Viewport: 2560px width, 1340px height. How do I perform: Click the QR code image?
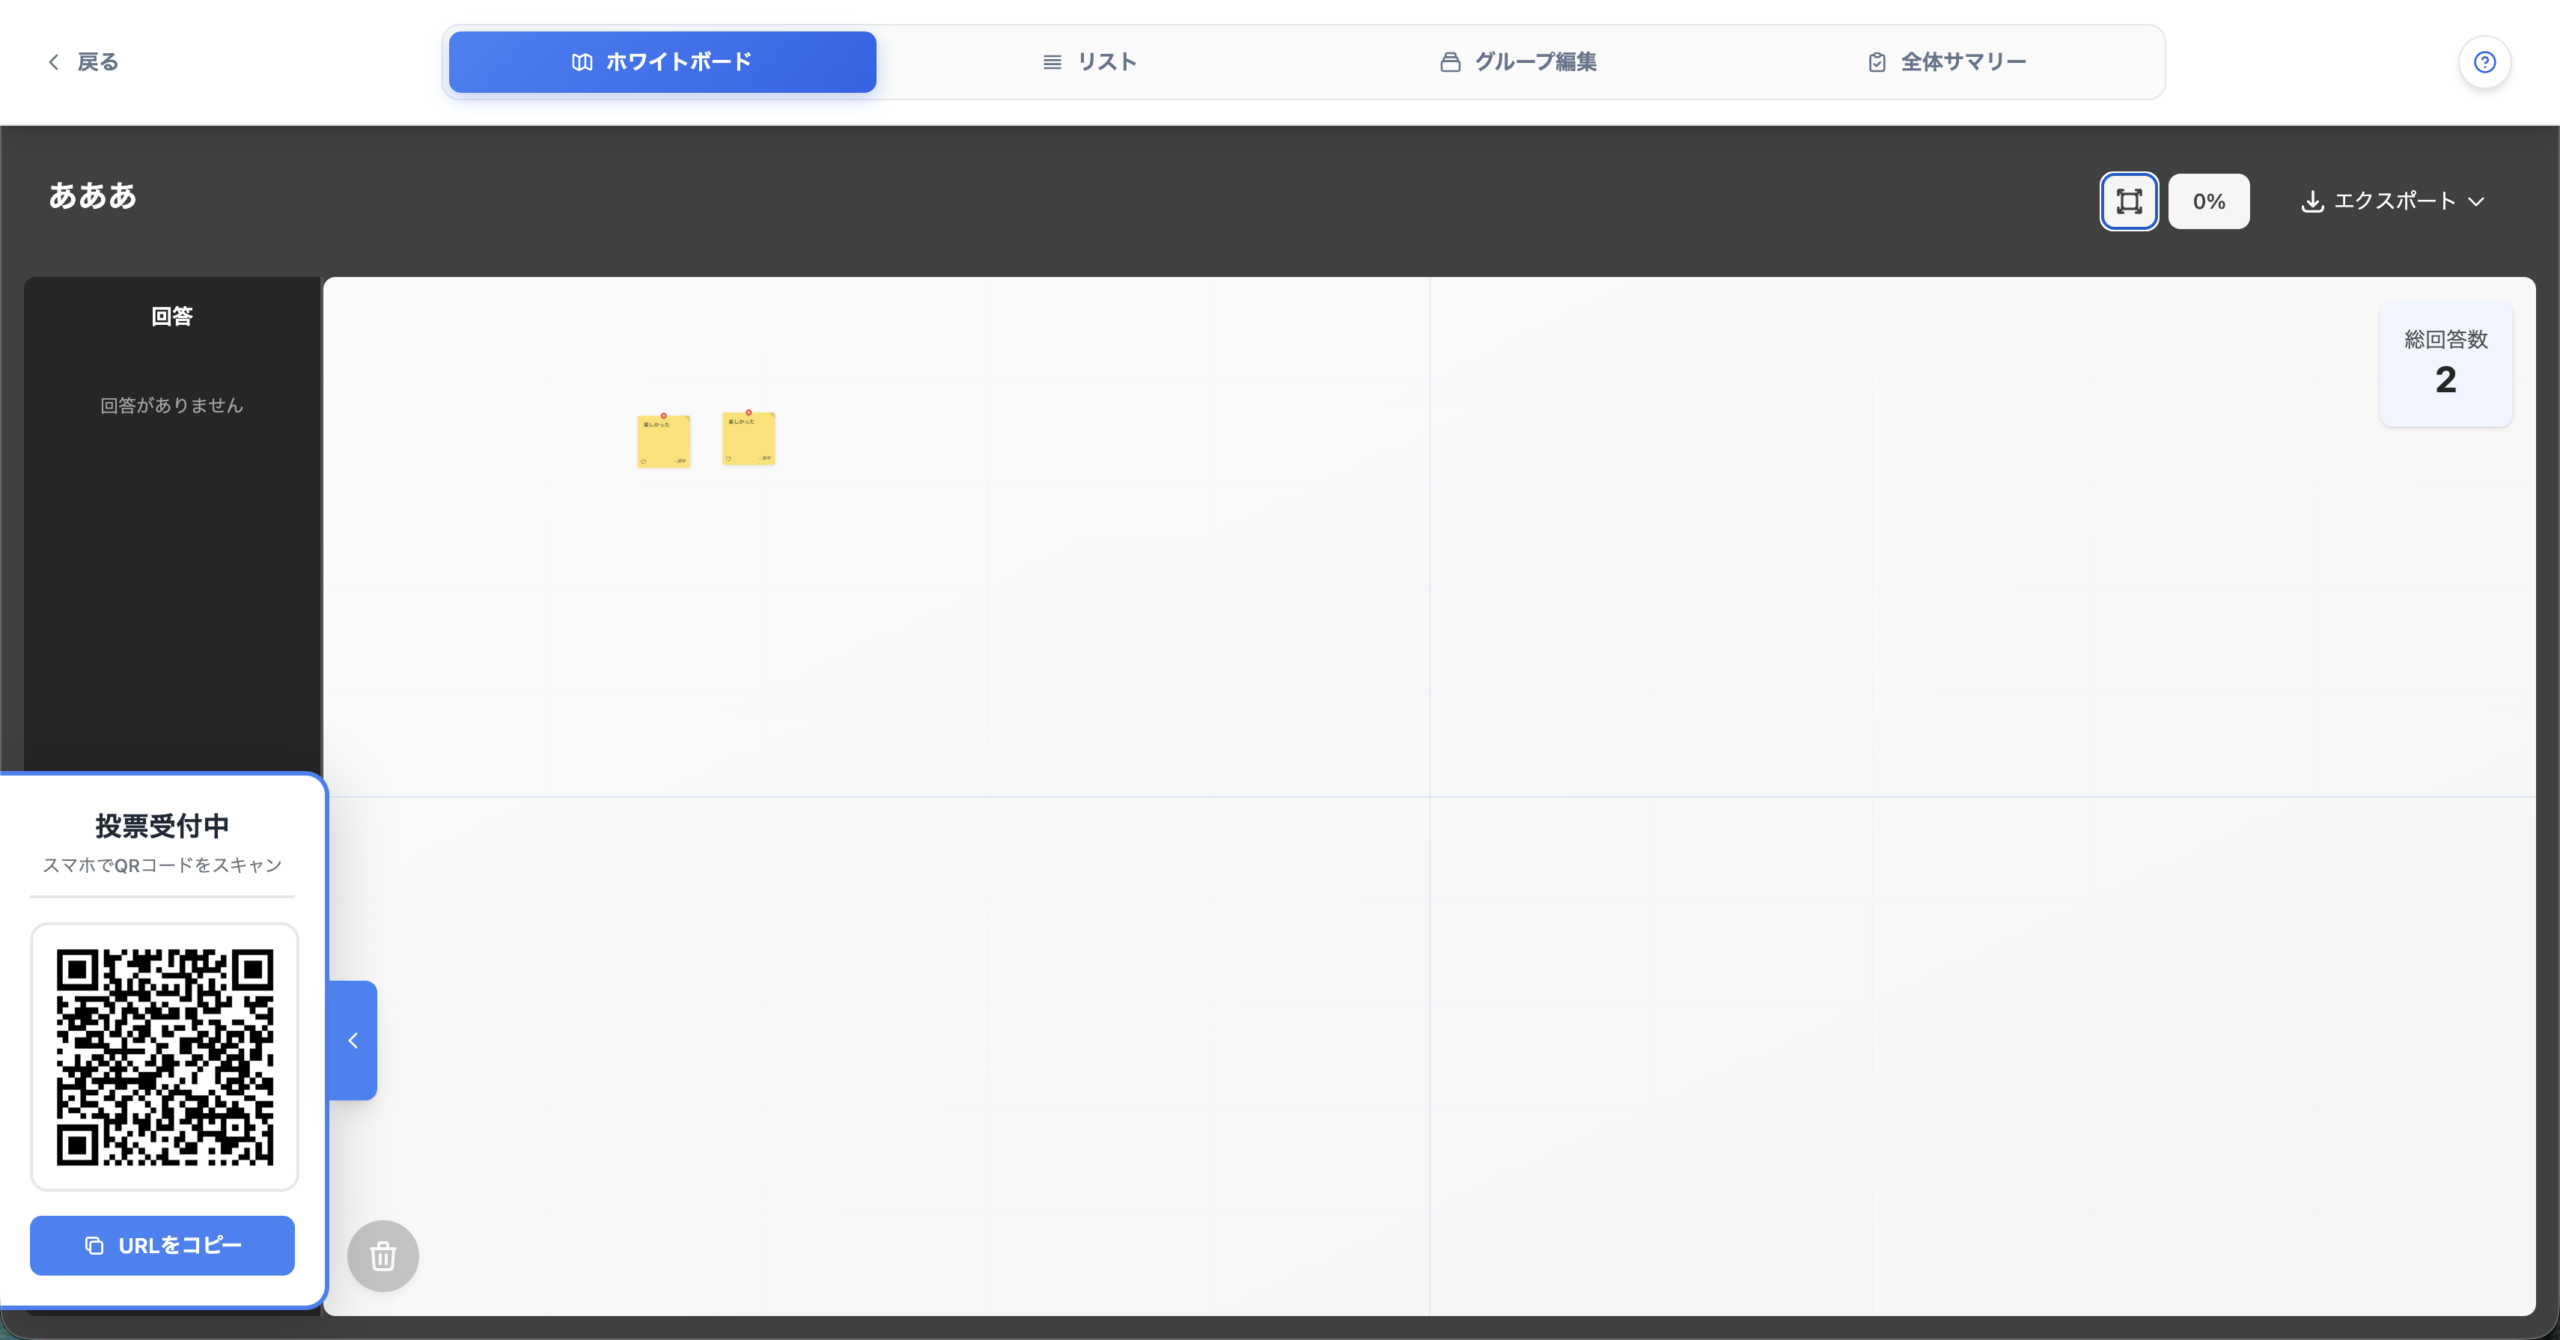tap(164, 1057)
